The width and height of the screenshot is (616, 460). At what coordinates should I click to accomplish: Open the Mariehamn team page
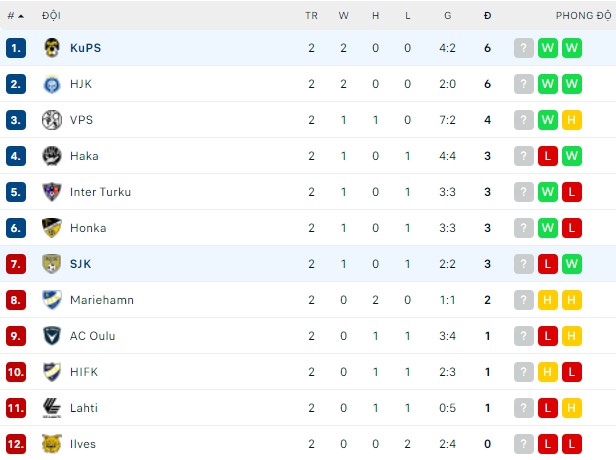point(101,300)
